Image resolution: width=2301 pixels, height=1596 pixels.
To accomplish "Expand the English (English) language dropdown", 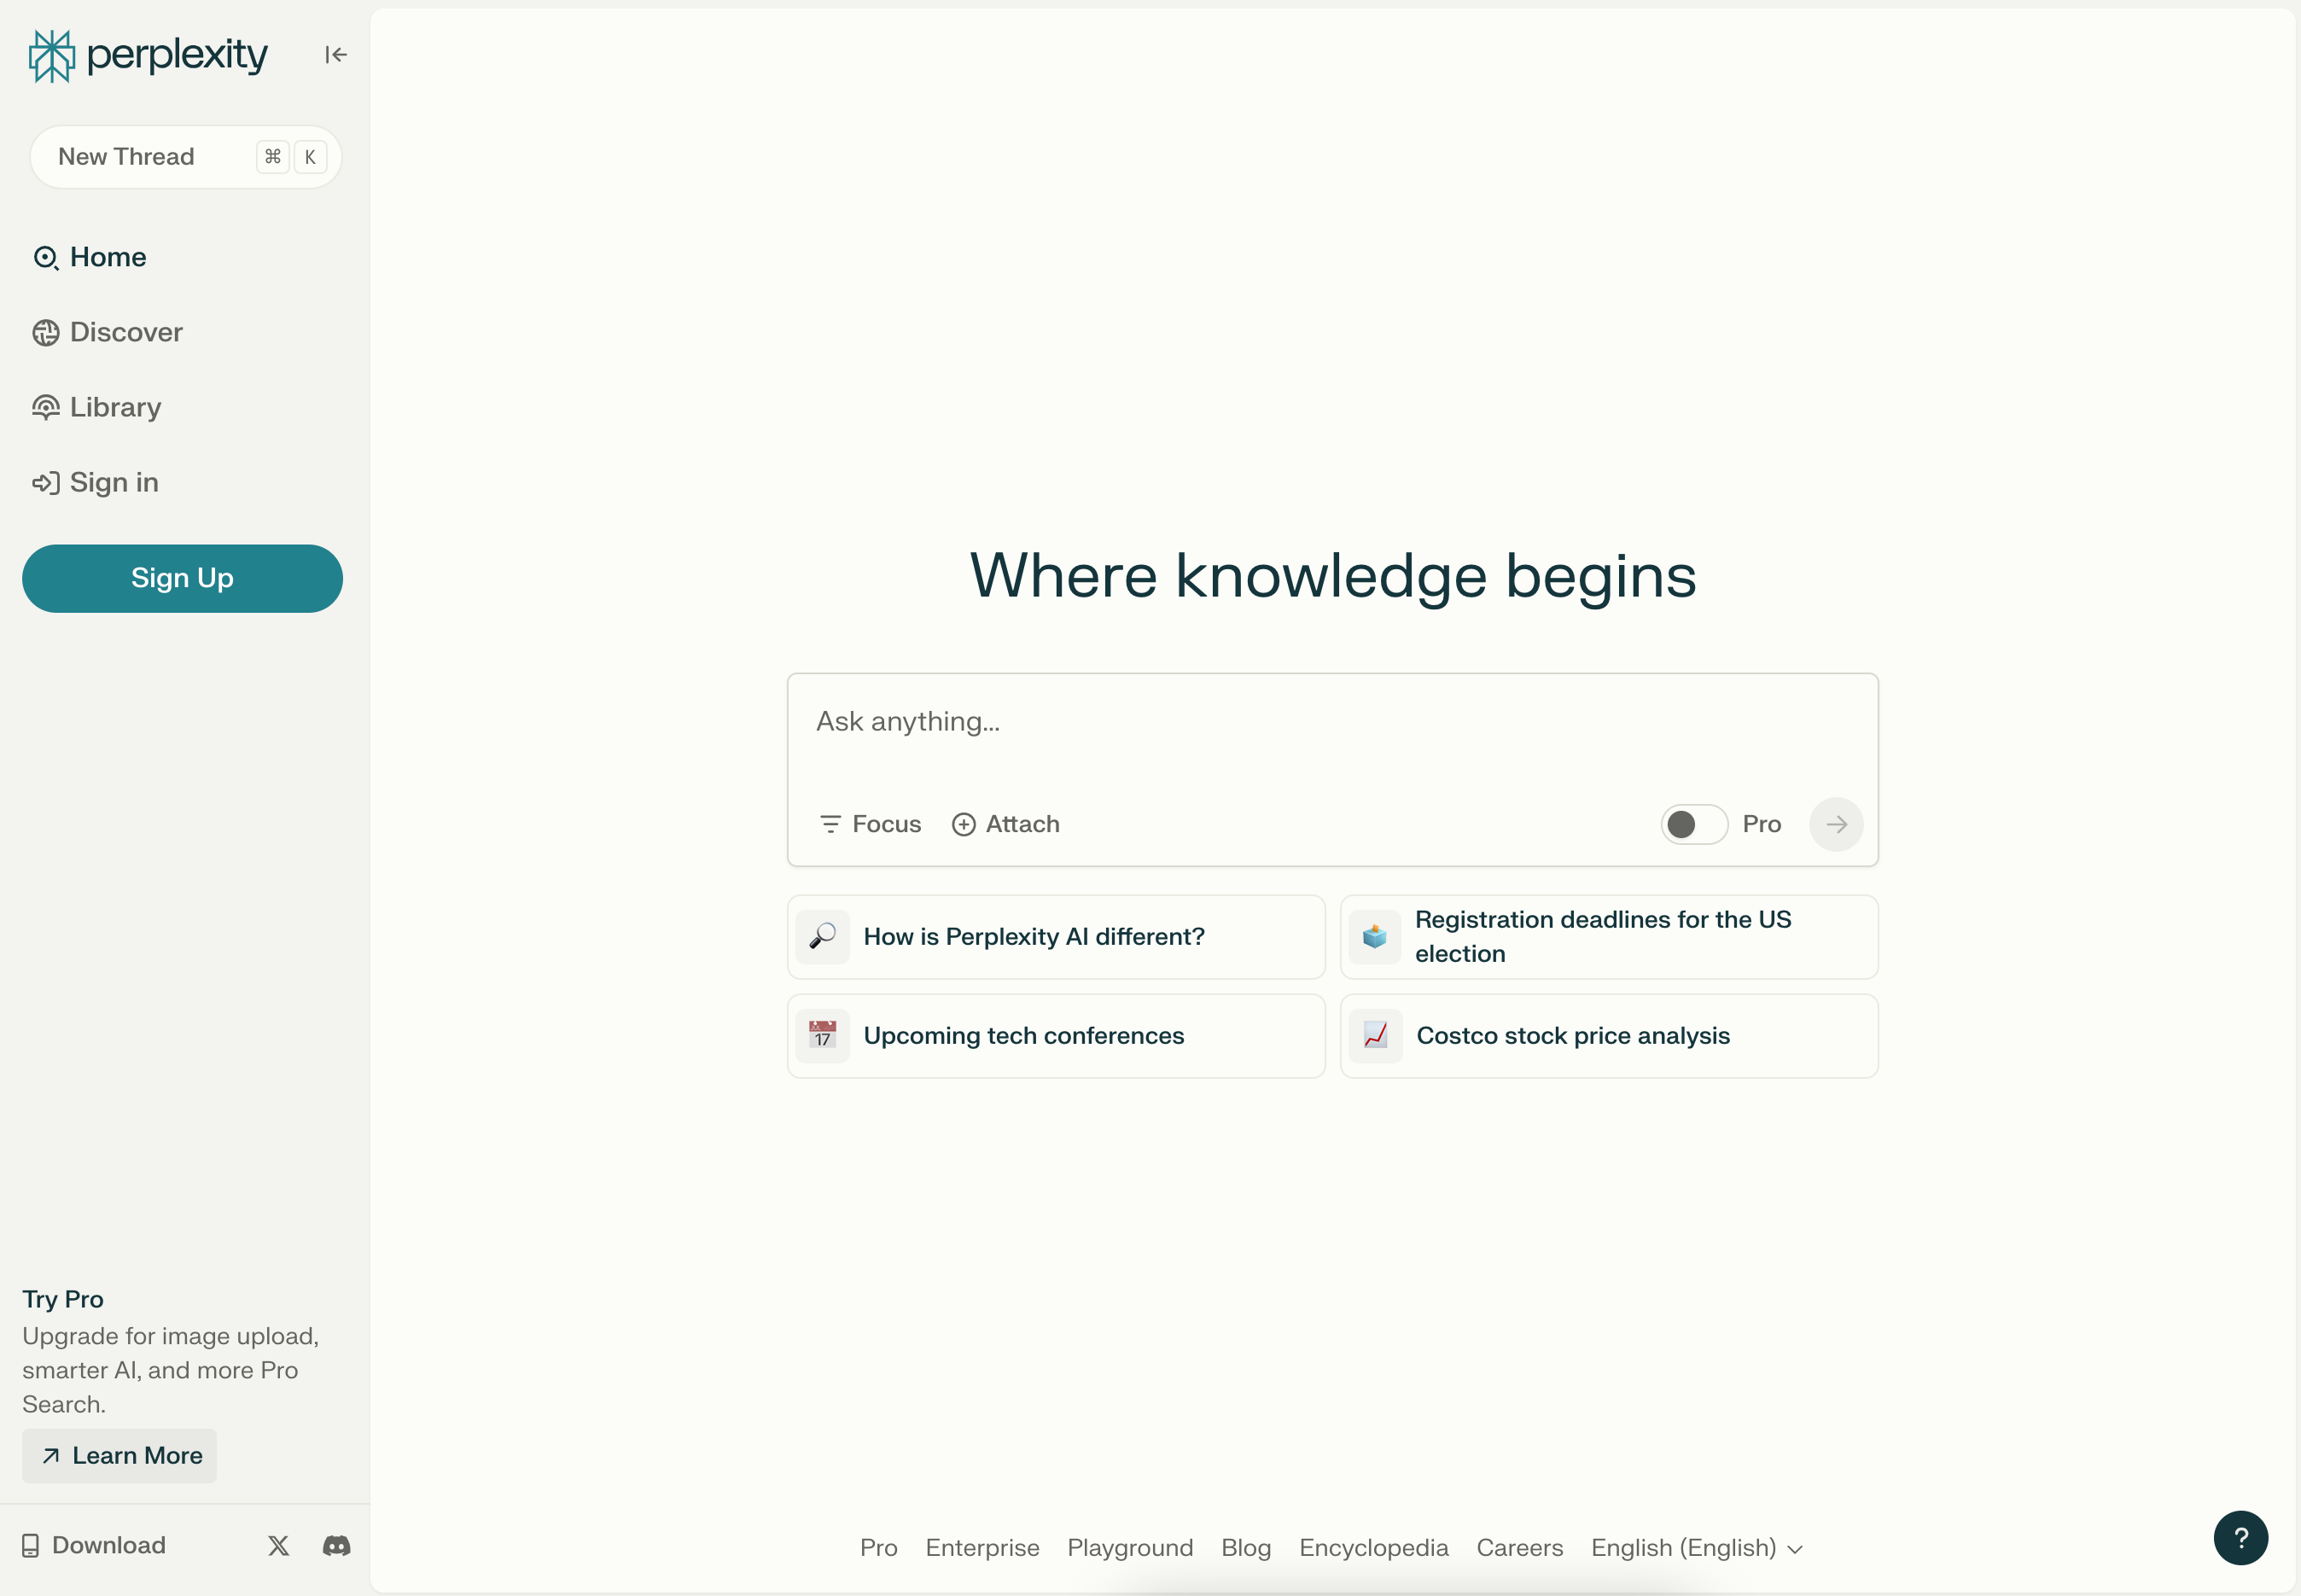I will (x=1697, y=1548).
